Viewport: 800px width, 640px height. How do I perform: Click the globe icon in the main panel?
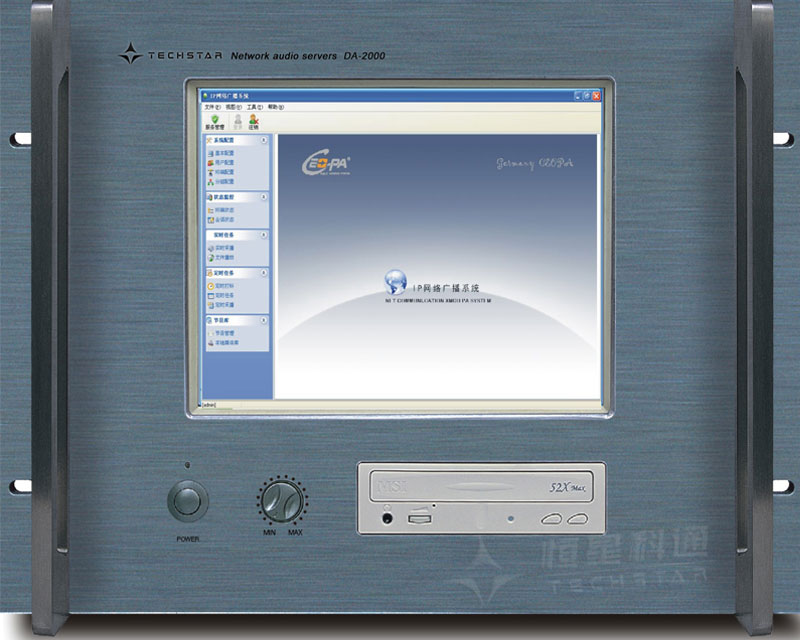coord(397,280)
